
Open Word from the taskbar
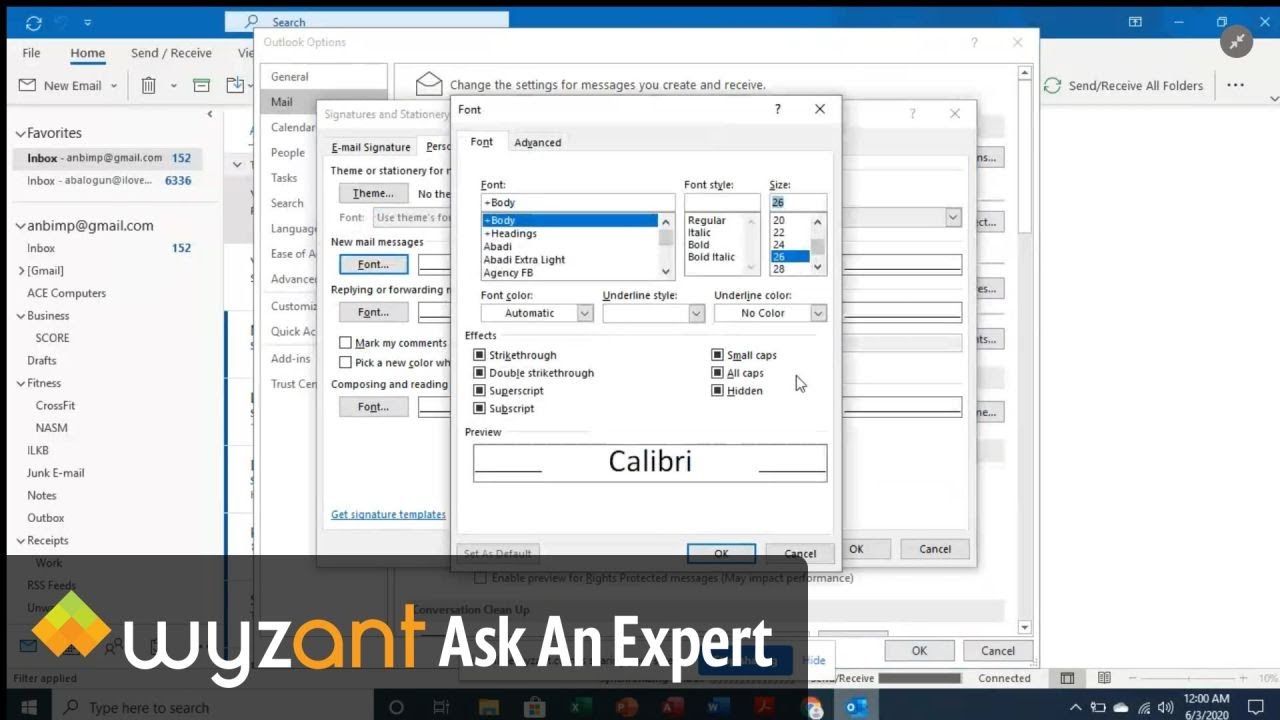point(716,707)
